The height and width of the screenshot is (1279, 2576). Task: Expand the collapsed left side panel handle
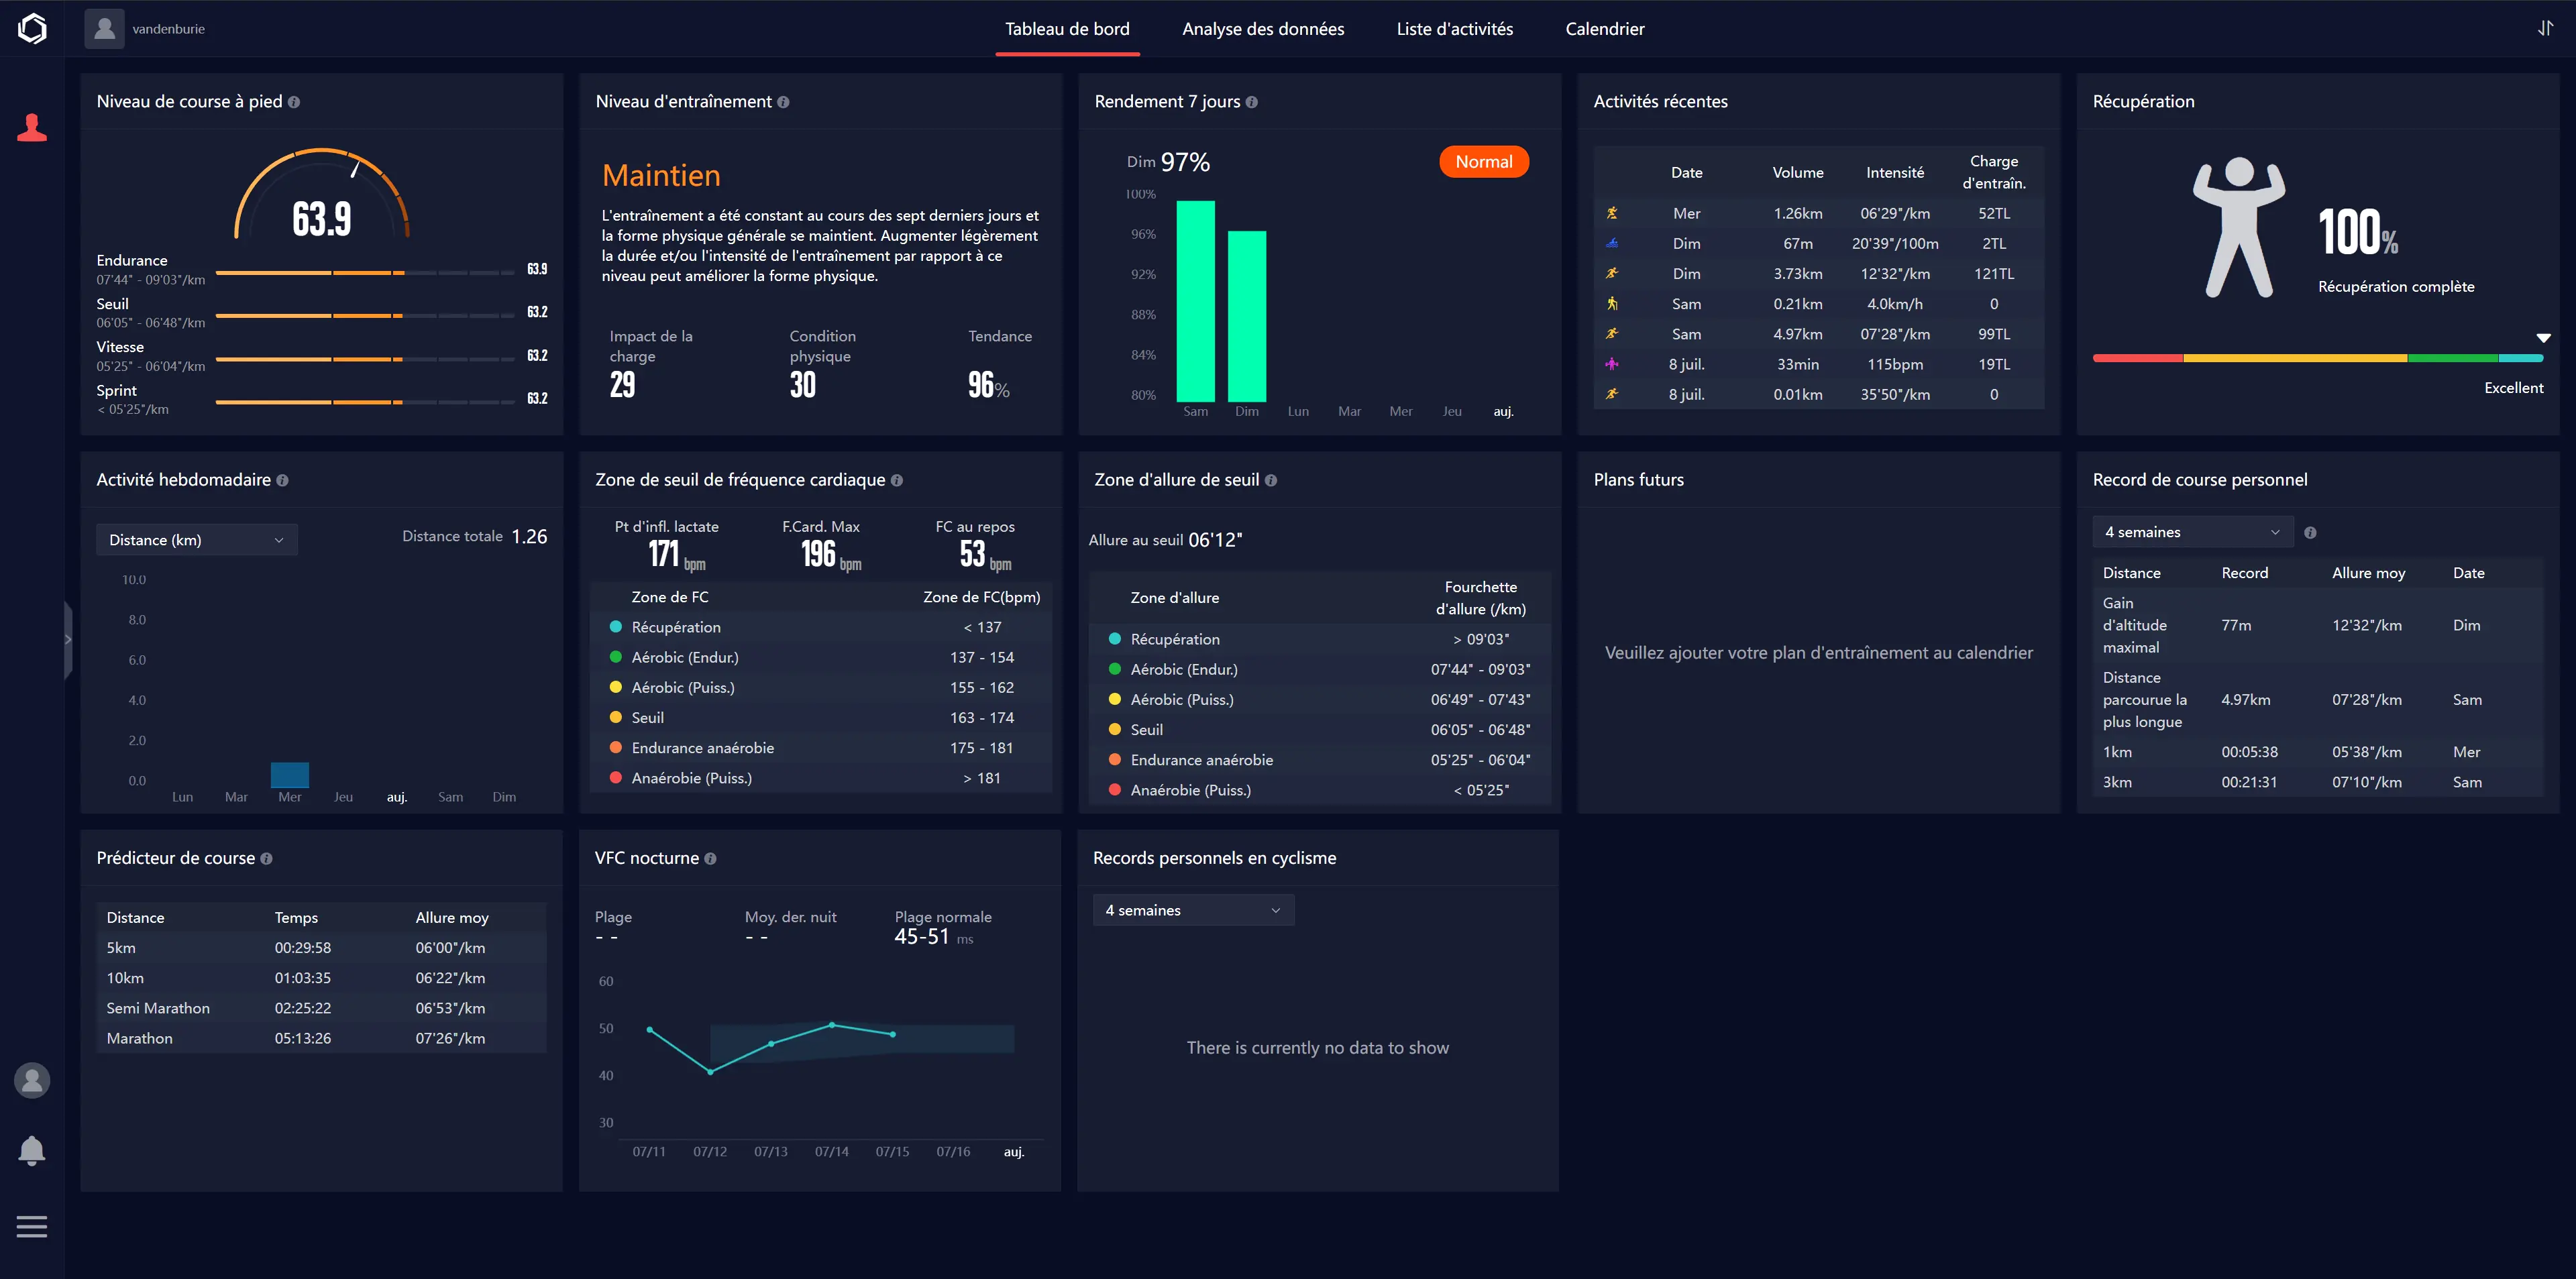tap(68, 640)
